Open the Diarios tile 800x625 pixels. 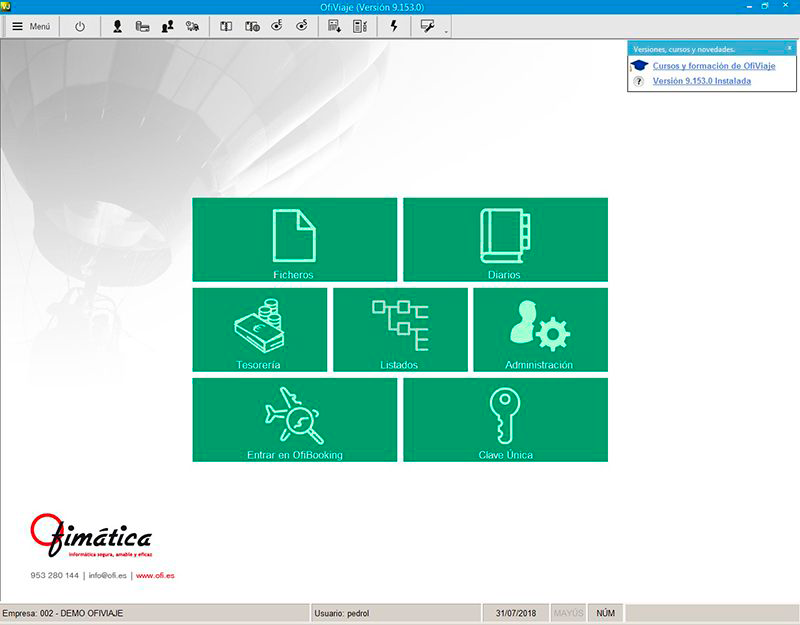tap(504, 240)
